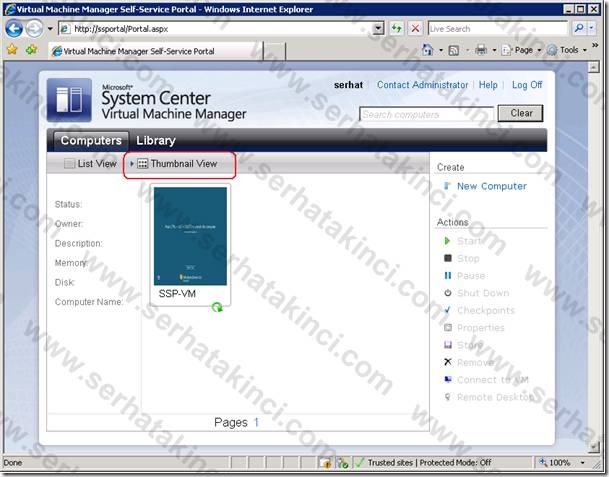Image resolution: width=609 pixels, height=477 pixels.
Task: Click the SSP-VM name label
Action: pos(177,294)
